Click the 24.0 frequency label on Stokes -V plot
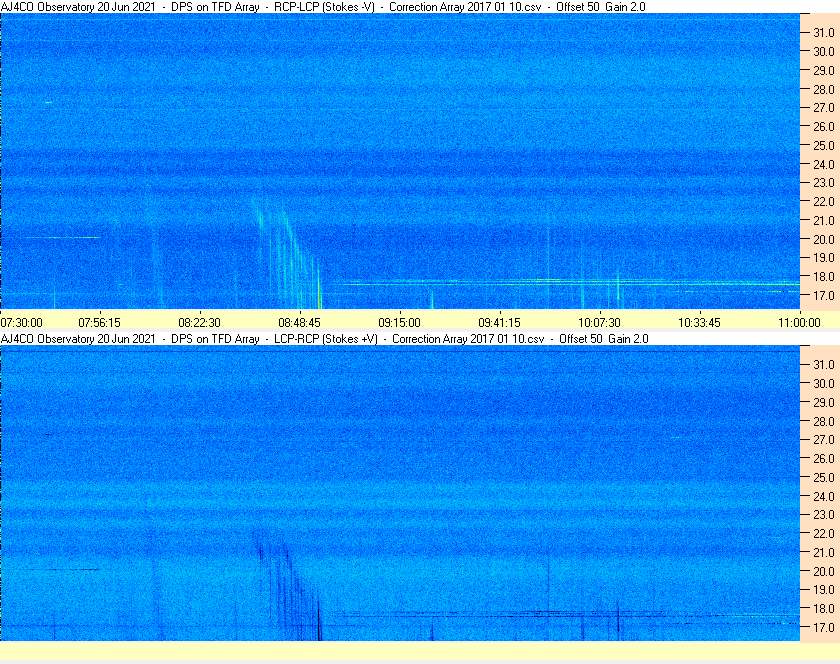Image resolution: width=840 pixels, height=664 pixels. point(824,164)
